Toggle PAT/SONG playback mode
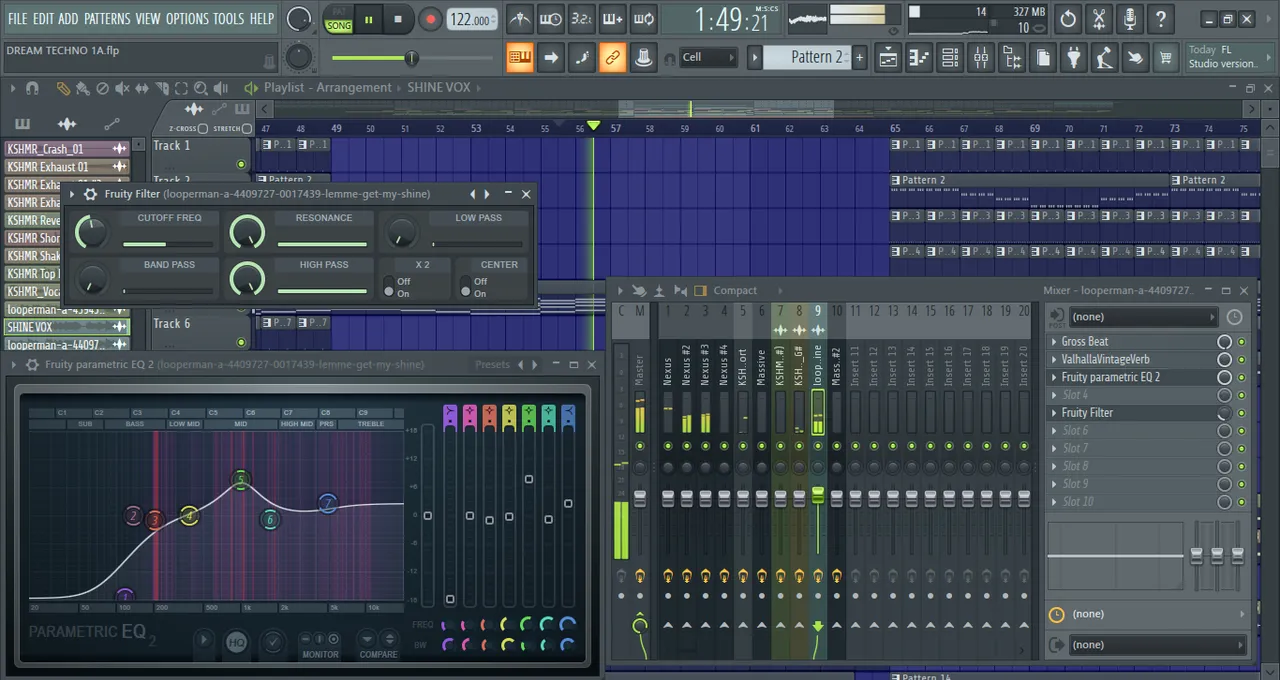Screen dimensions: 1280x680 pos(338,19)
